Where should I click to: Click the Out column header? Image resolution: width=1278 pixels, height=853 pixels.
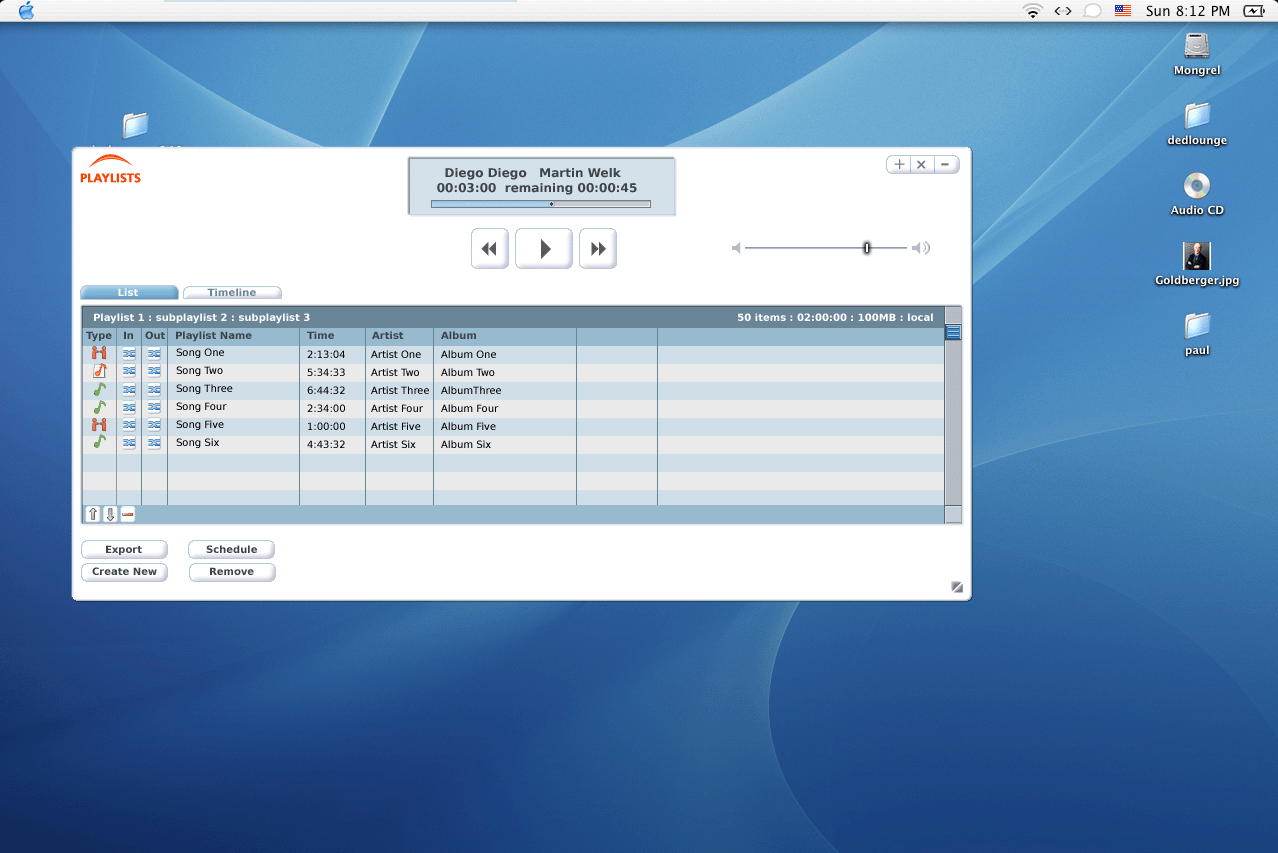155,336
